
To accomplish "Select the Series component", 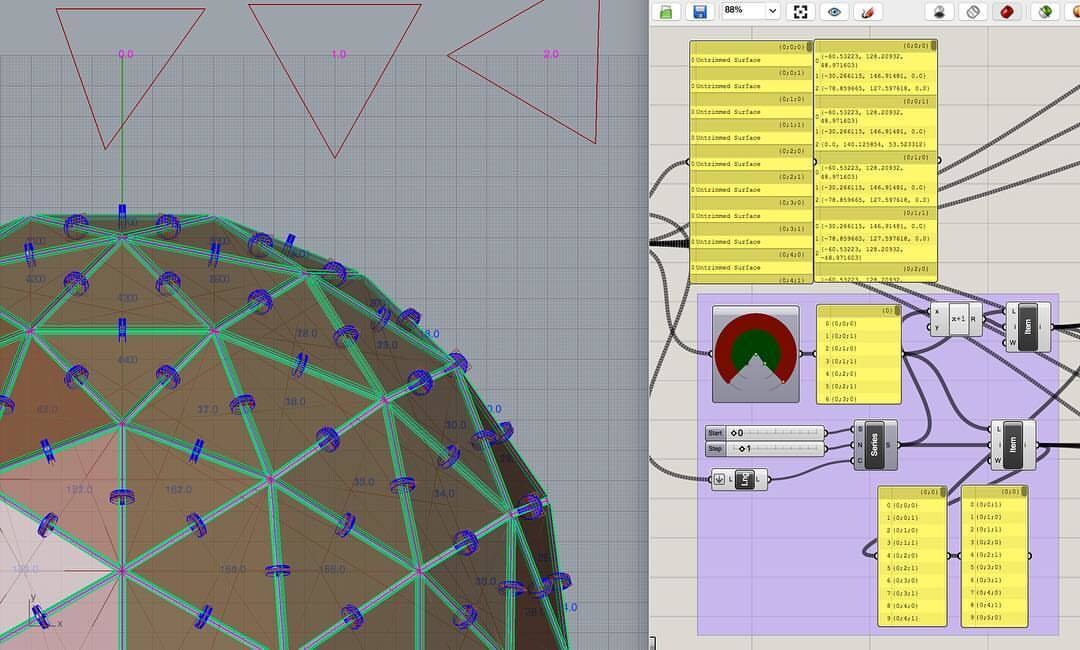I will coord(875,445).
